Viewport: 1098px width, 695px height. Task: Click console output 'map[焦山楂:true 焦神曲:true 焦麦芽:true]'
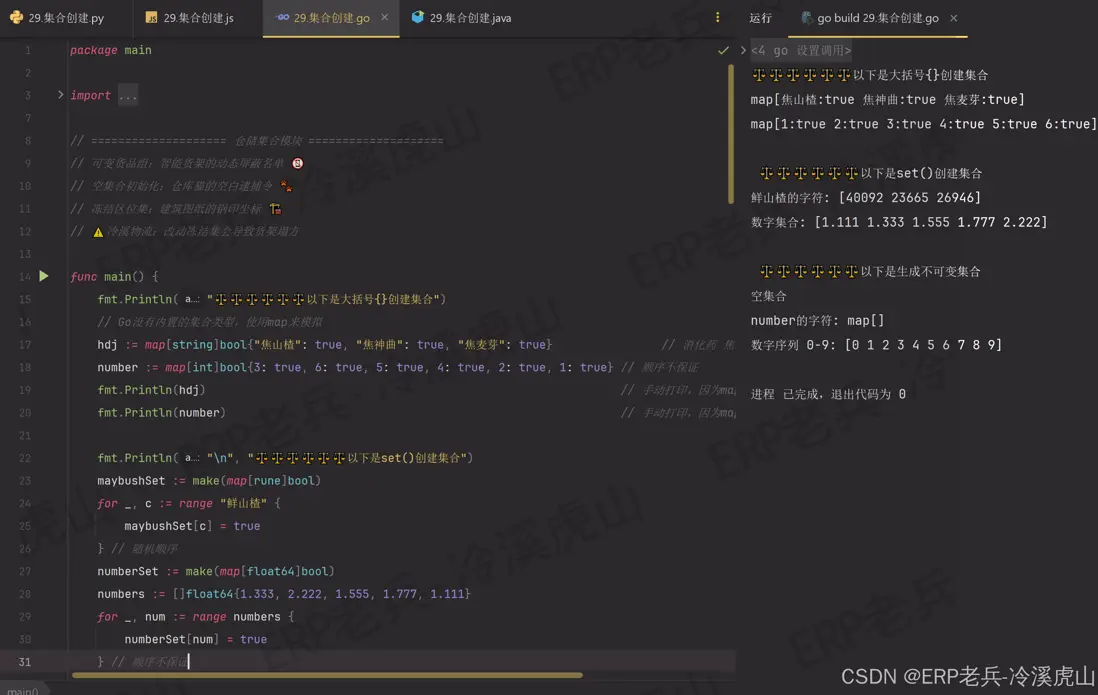tap(887, 99)
